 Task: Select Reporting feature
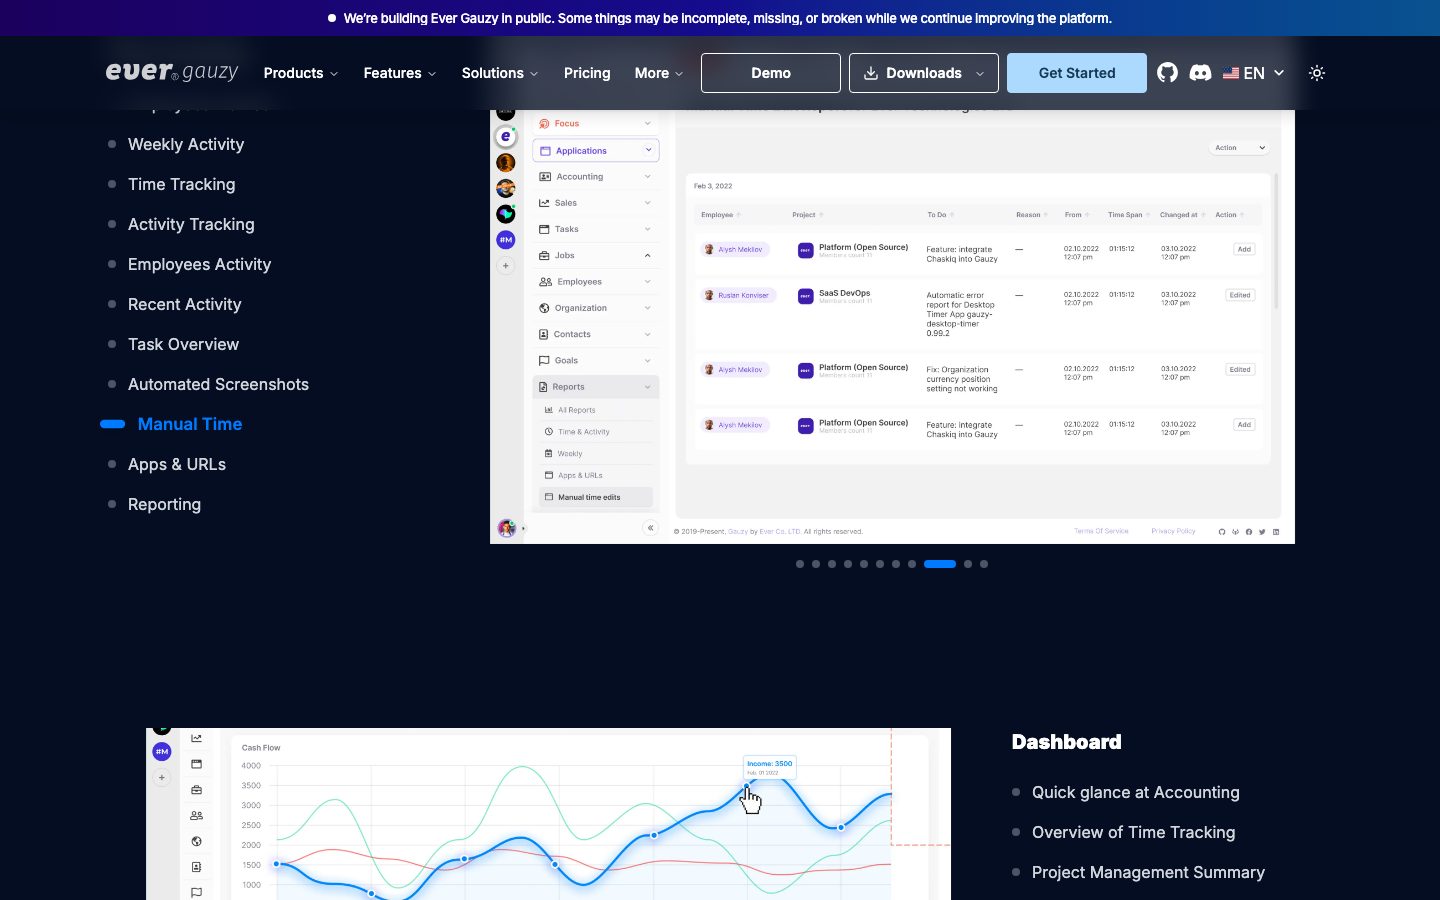pyautogui.click(x=165, y=504)
